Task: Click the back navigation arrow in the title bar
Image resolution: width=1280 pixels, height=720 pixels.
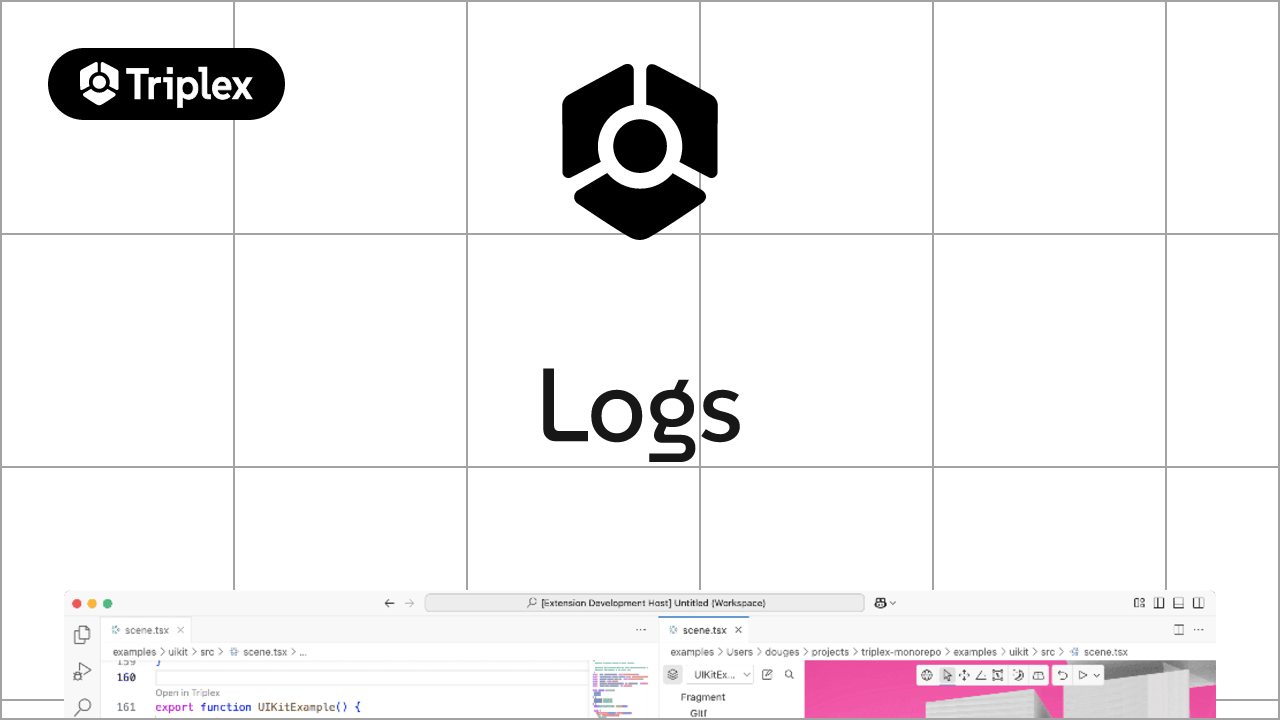Action: click(x=389, y=603)
